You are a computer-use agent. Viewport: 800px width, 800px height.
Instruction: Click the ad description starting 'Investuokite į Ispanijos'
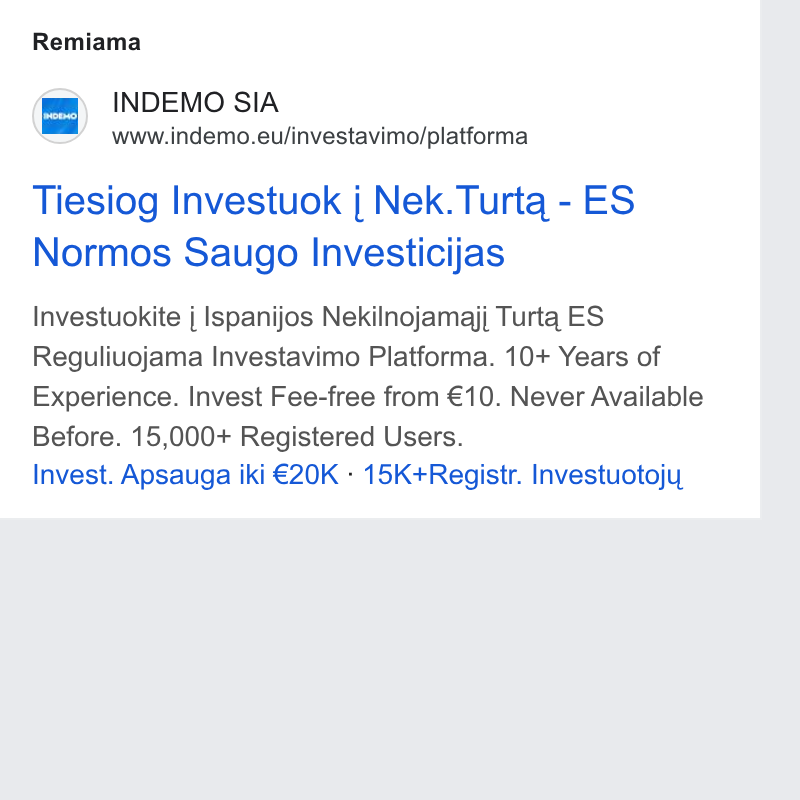point(368,377)
